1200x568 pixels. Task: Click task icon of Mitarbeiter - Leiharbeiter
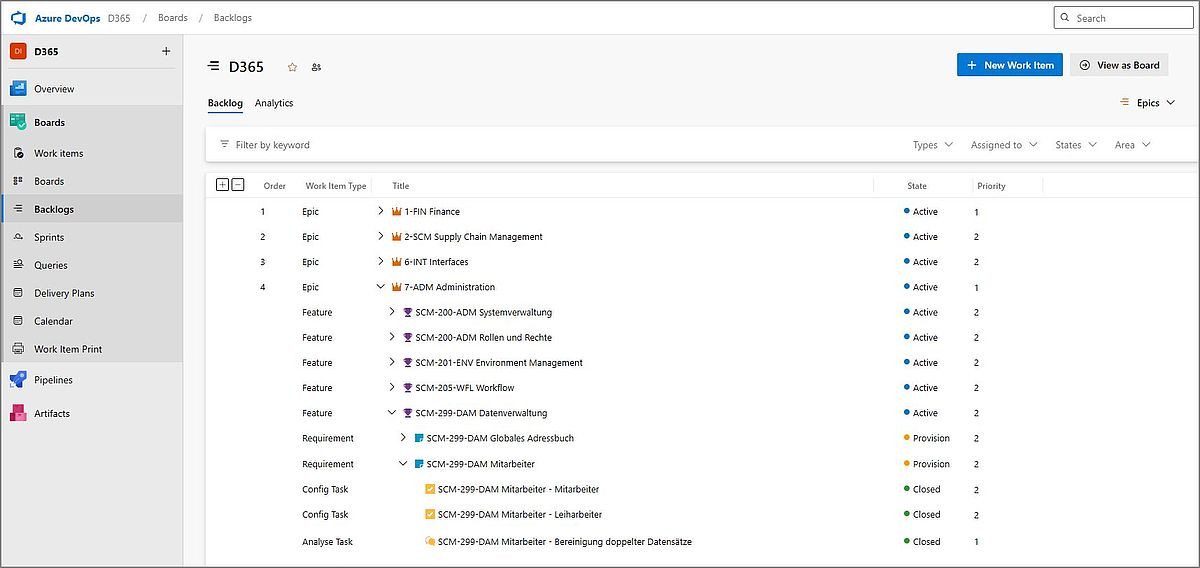(430, 514)
